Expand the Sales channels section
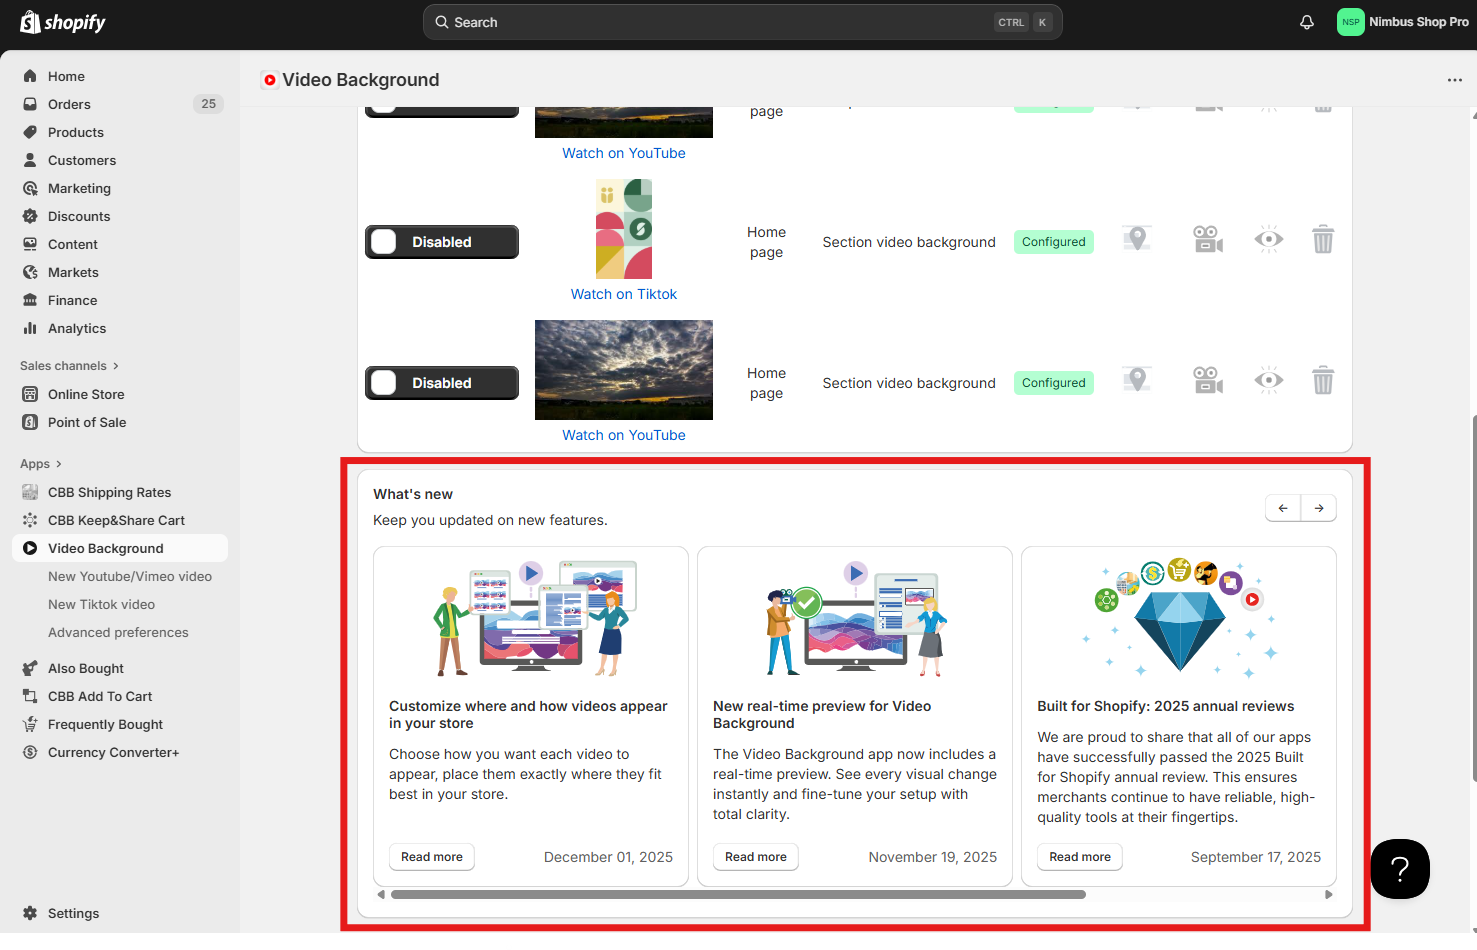 69,366
